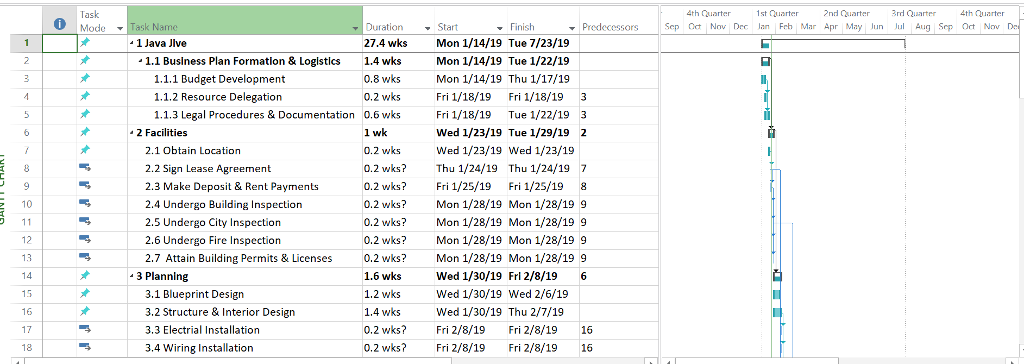1024x364 pixels.
Task: Click predecessor cell '16' for Wiring Installation
Action: 618,347
